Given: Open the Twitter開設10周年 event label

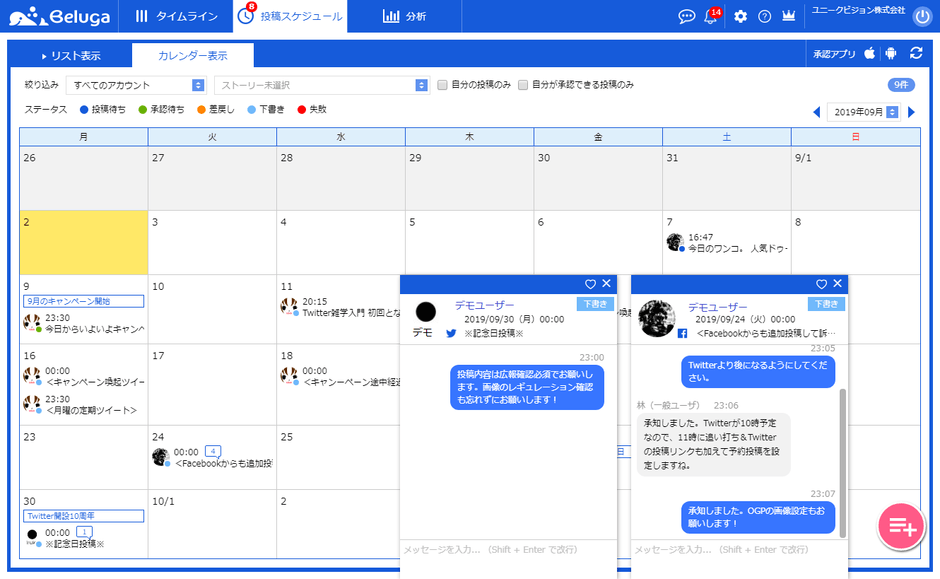Looking at the screenshot, I should 83,516.
